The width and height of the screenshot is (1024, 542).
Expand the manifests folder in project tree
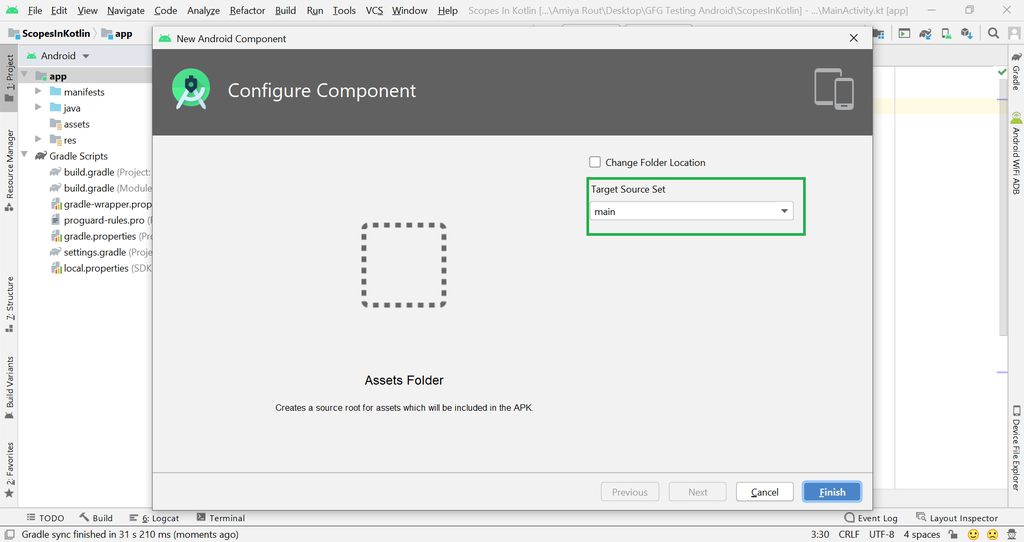pos(38,91)
